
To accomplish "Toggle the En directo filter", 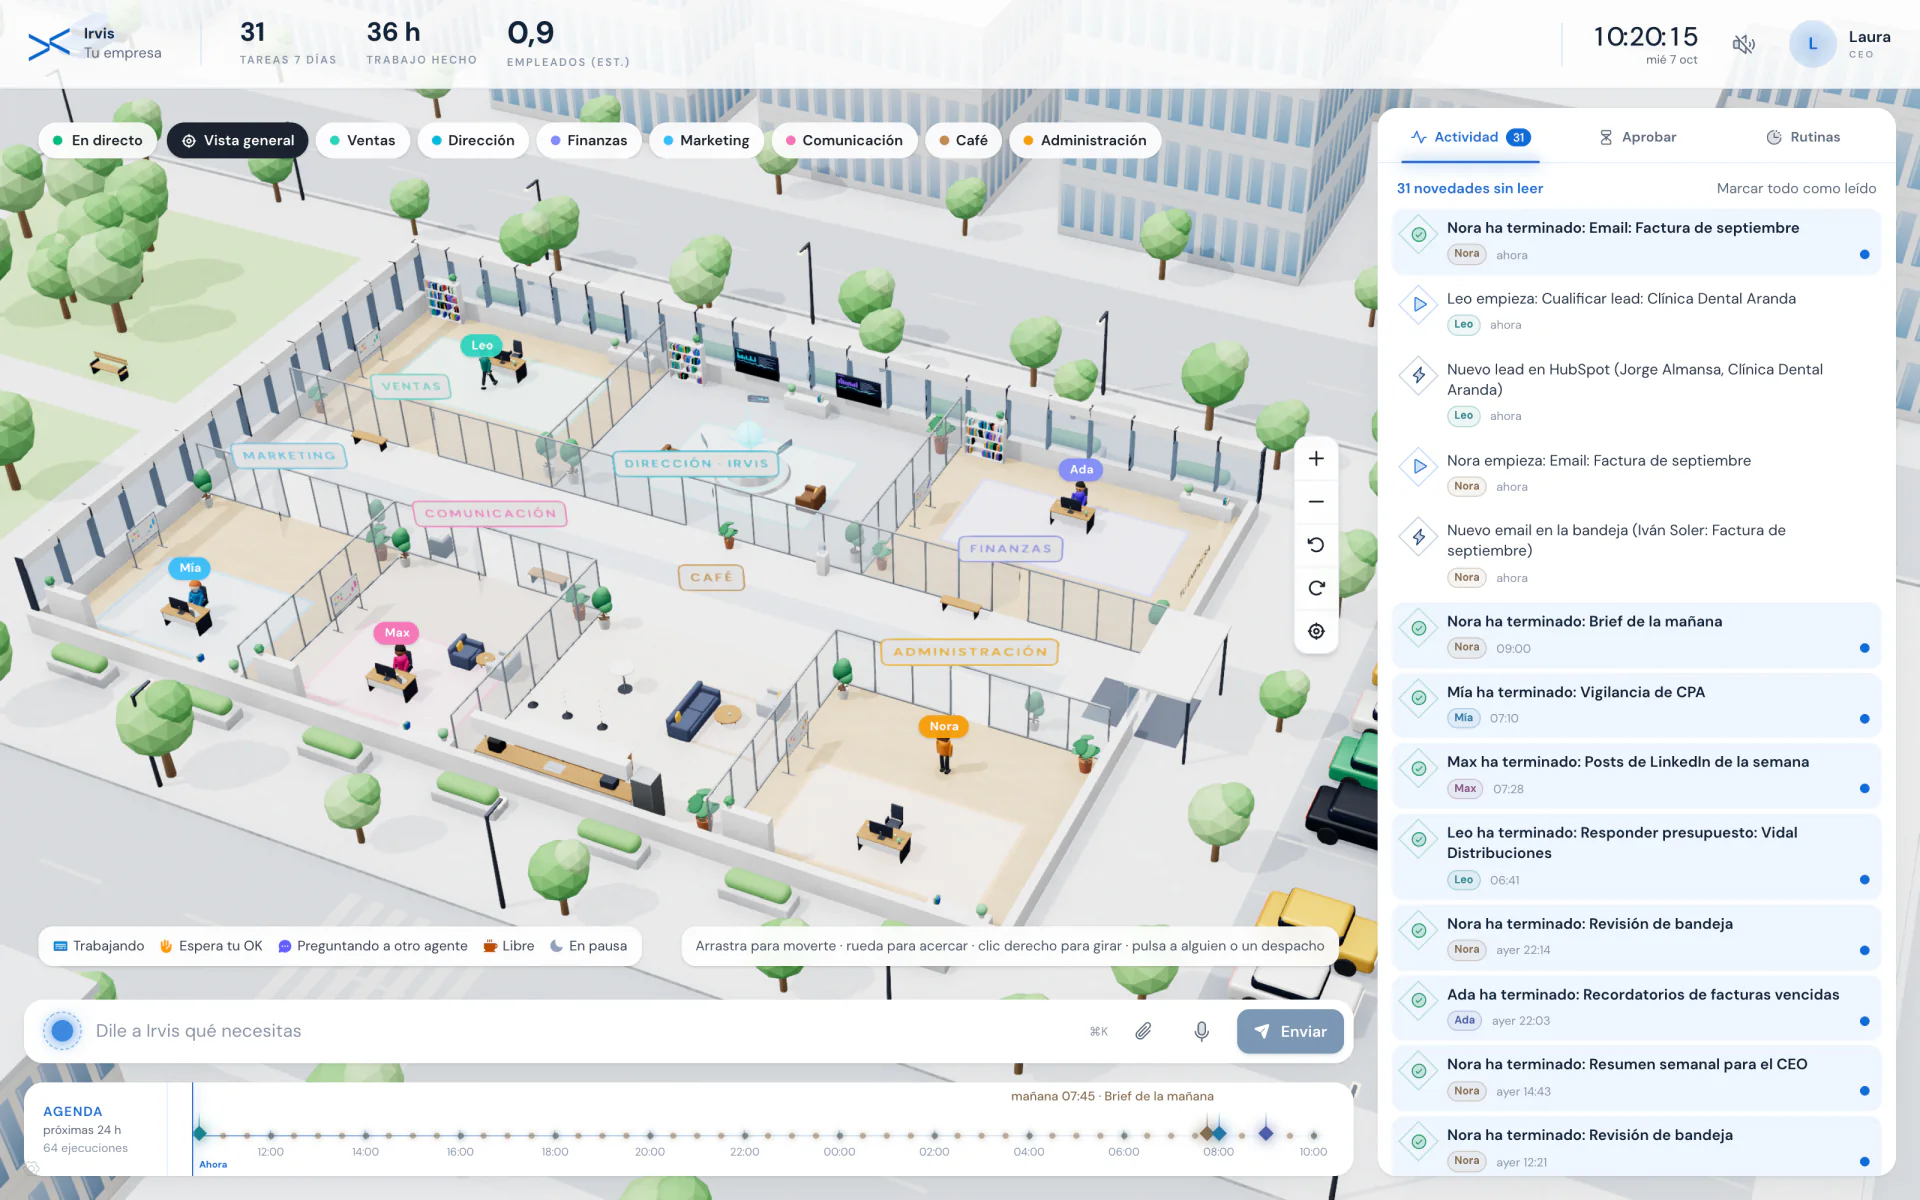I will click(x=98, y=140).
